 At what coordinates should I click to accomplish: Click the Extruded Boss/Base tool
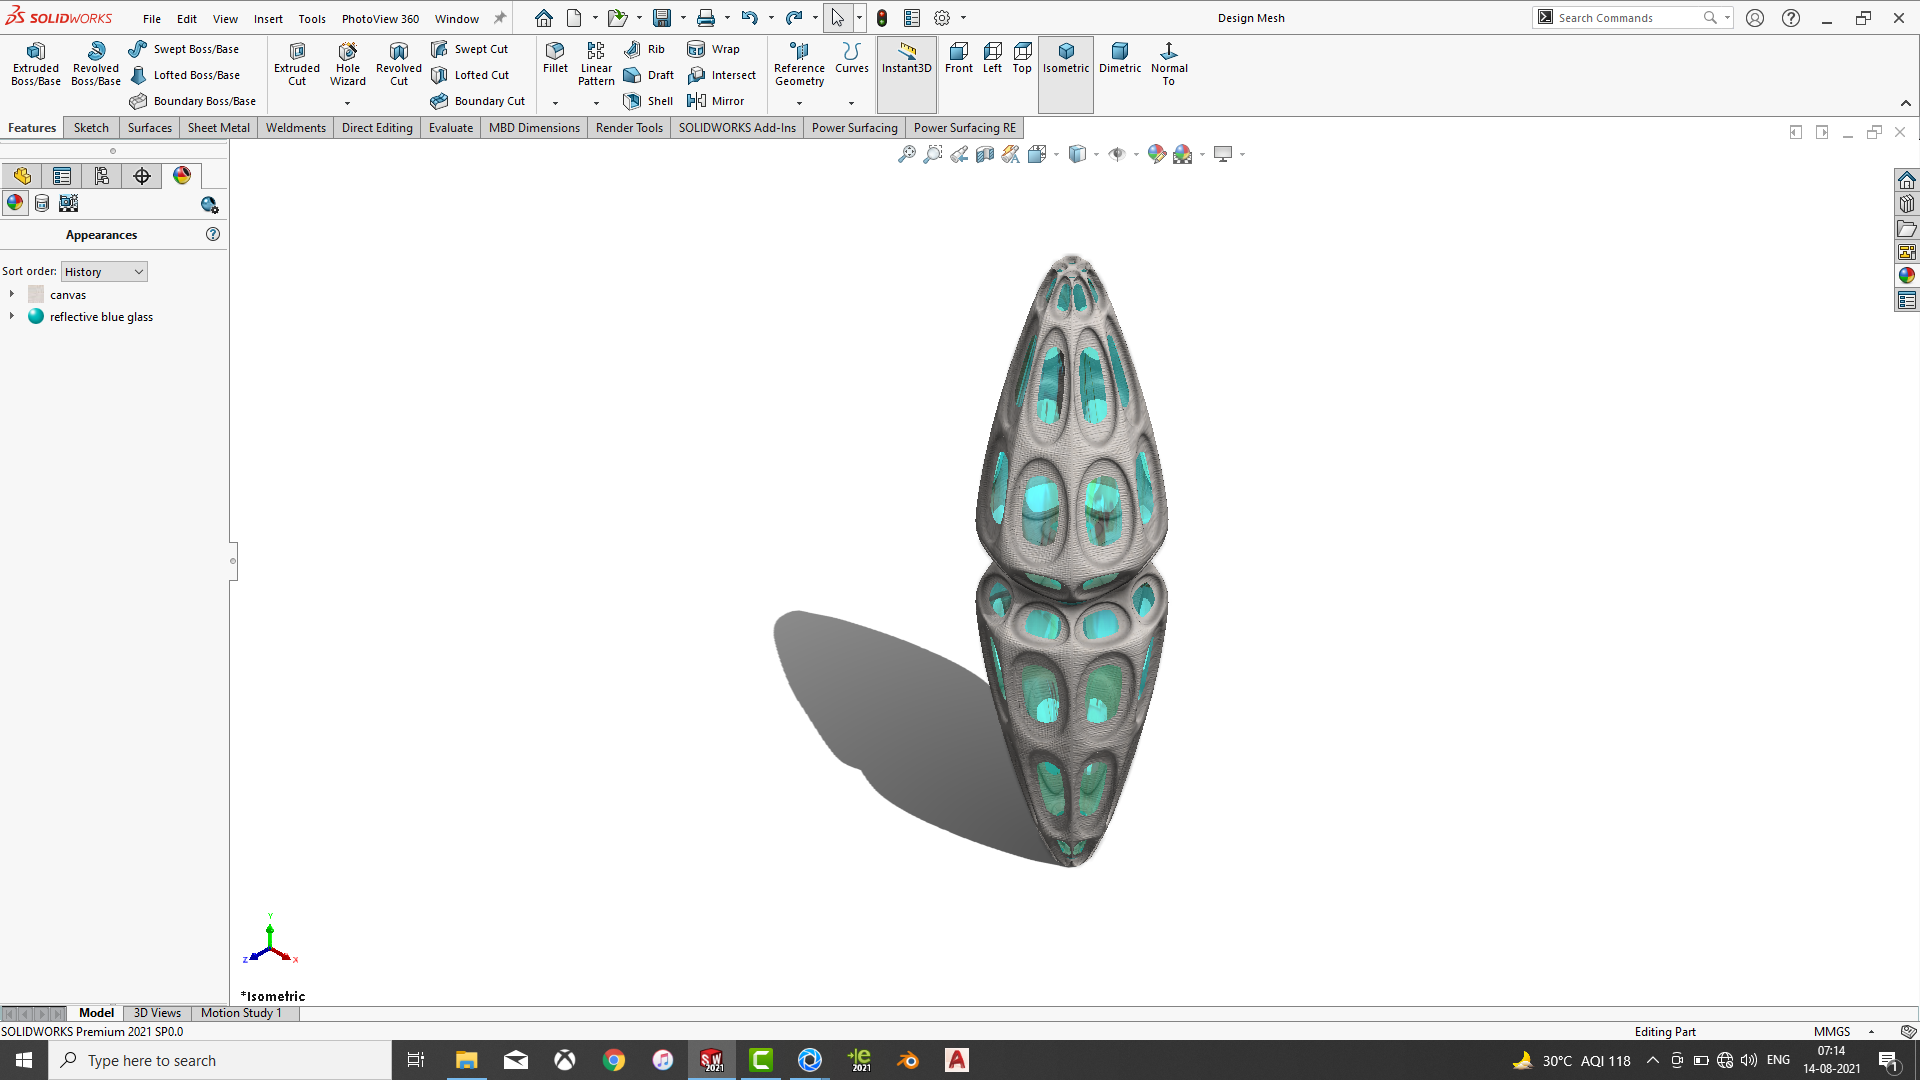coord(36,64)
